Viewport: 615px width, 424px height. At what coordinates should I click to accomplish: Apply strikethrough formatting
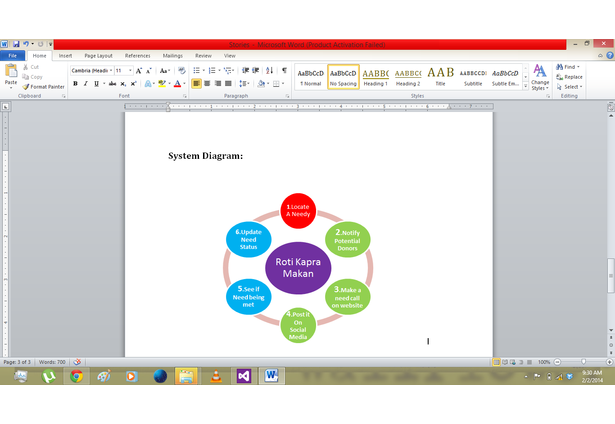[113, 84]
